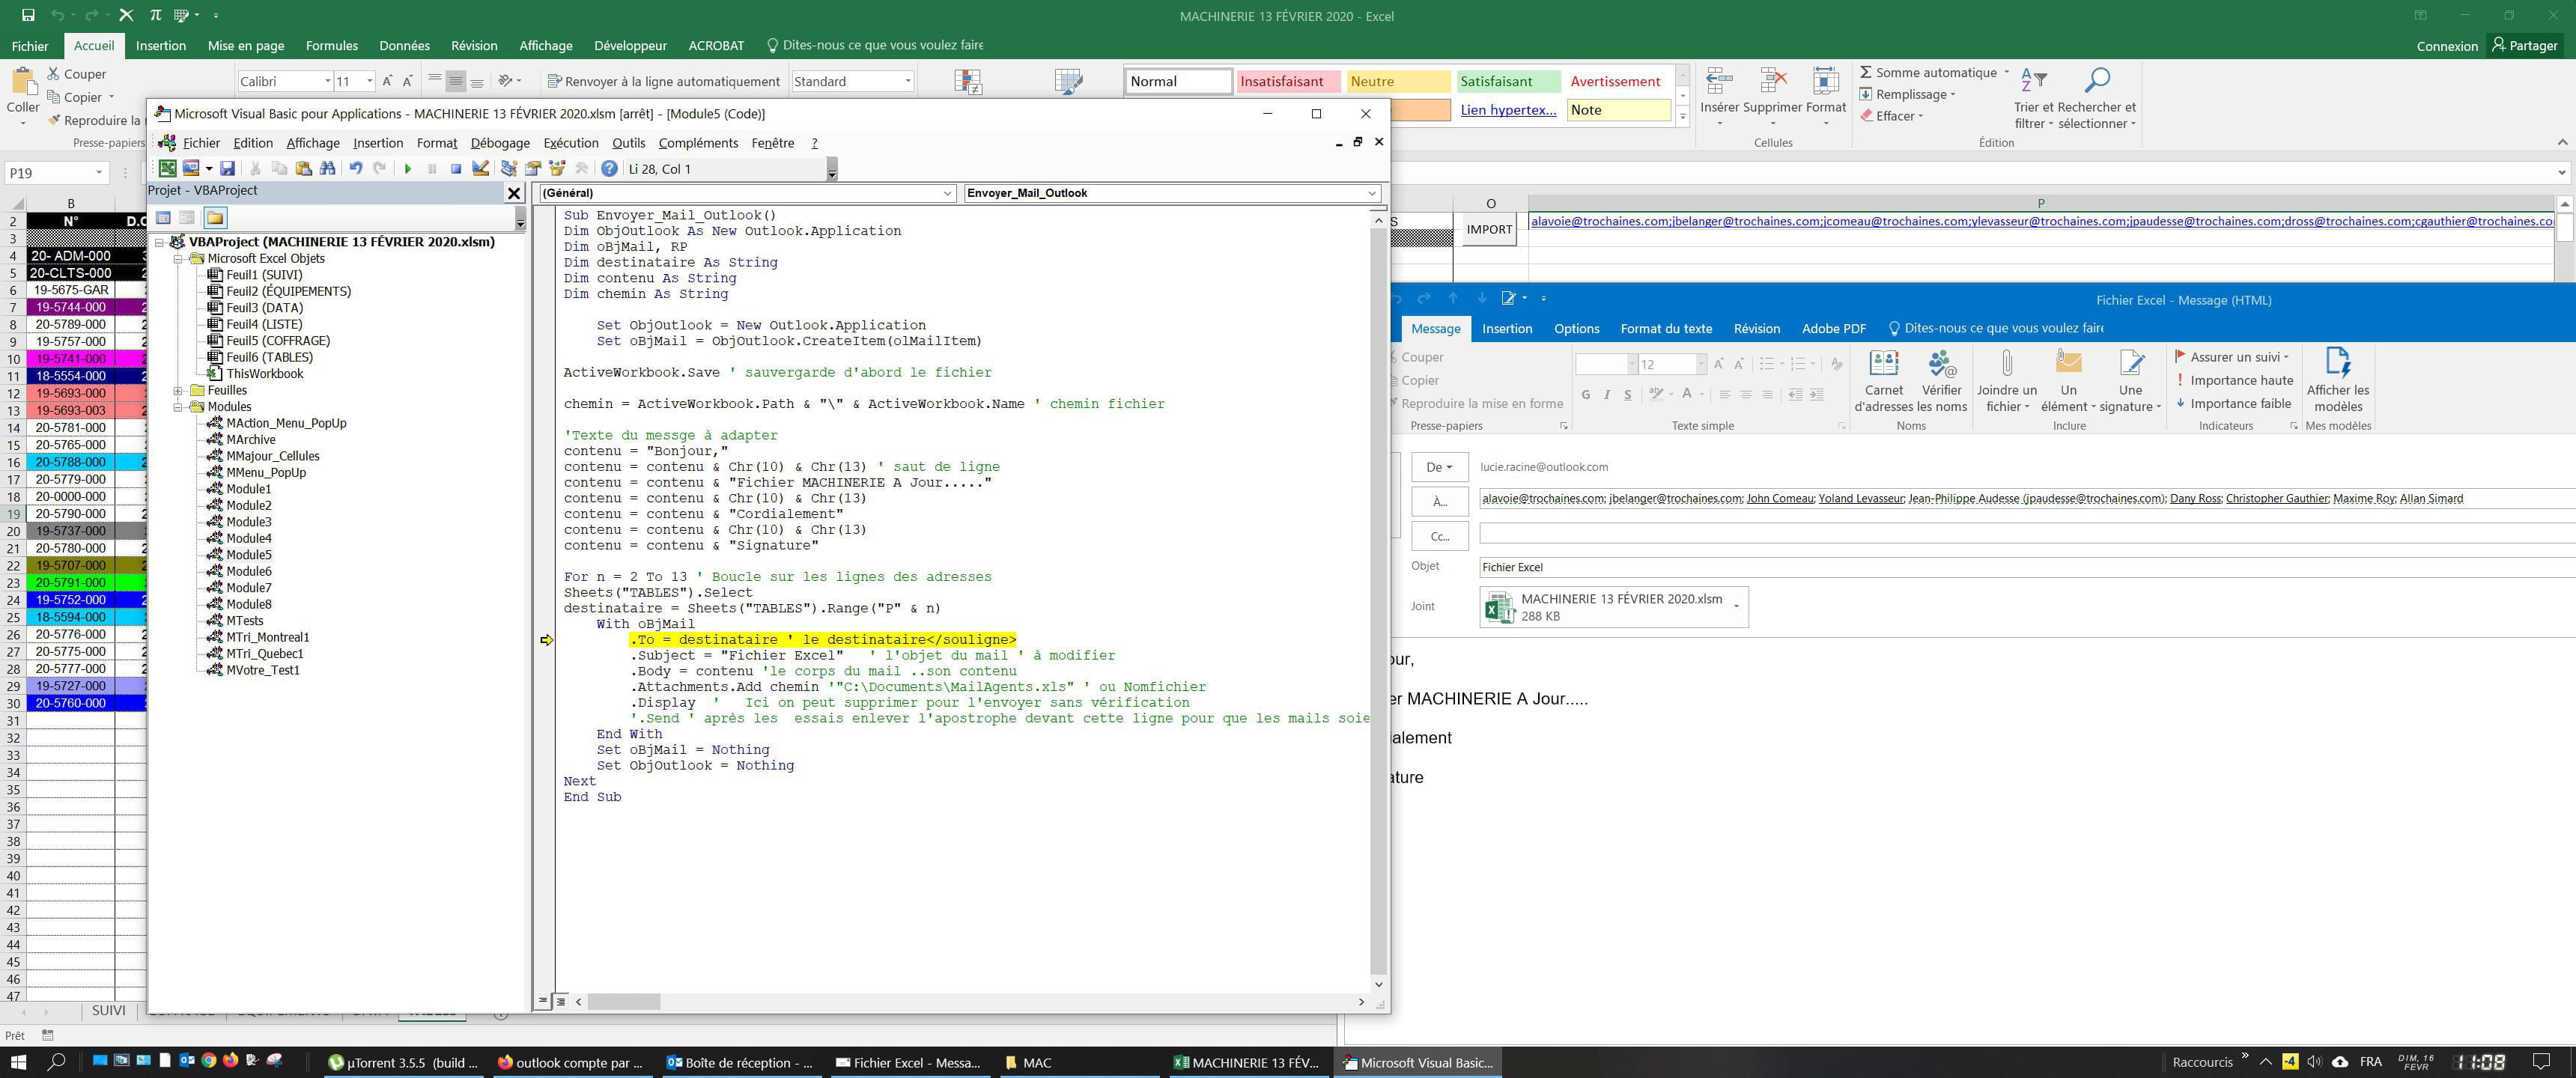Image resolution: width=2576 pixels, height=1078 pixels.
Task: Click Excel Save icon in quick access toolbar
Action: [28, 15]
